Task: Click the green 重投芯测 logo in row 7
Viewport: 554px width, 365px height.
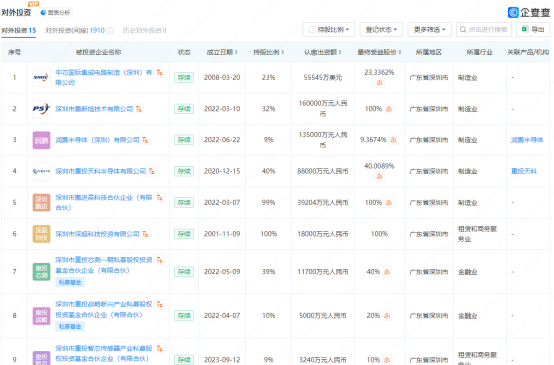Action: 41,272
